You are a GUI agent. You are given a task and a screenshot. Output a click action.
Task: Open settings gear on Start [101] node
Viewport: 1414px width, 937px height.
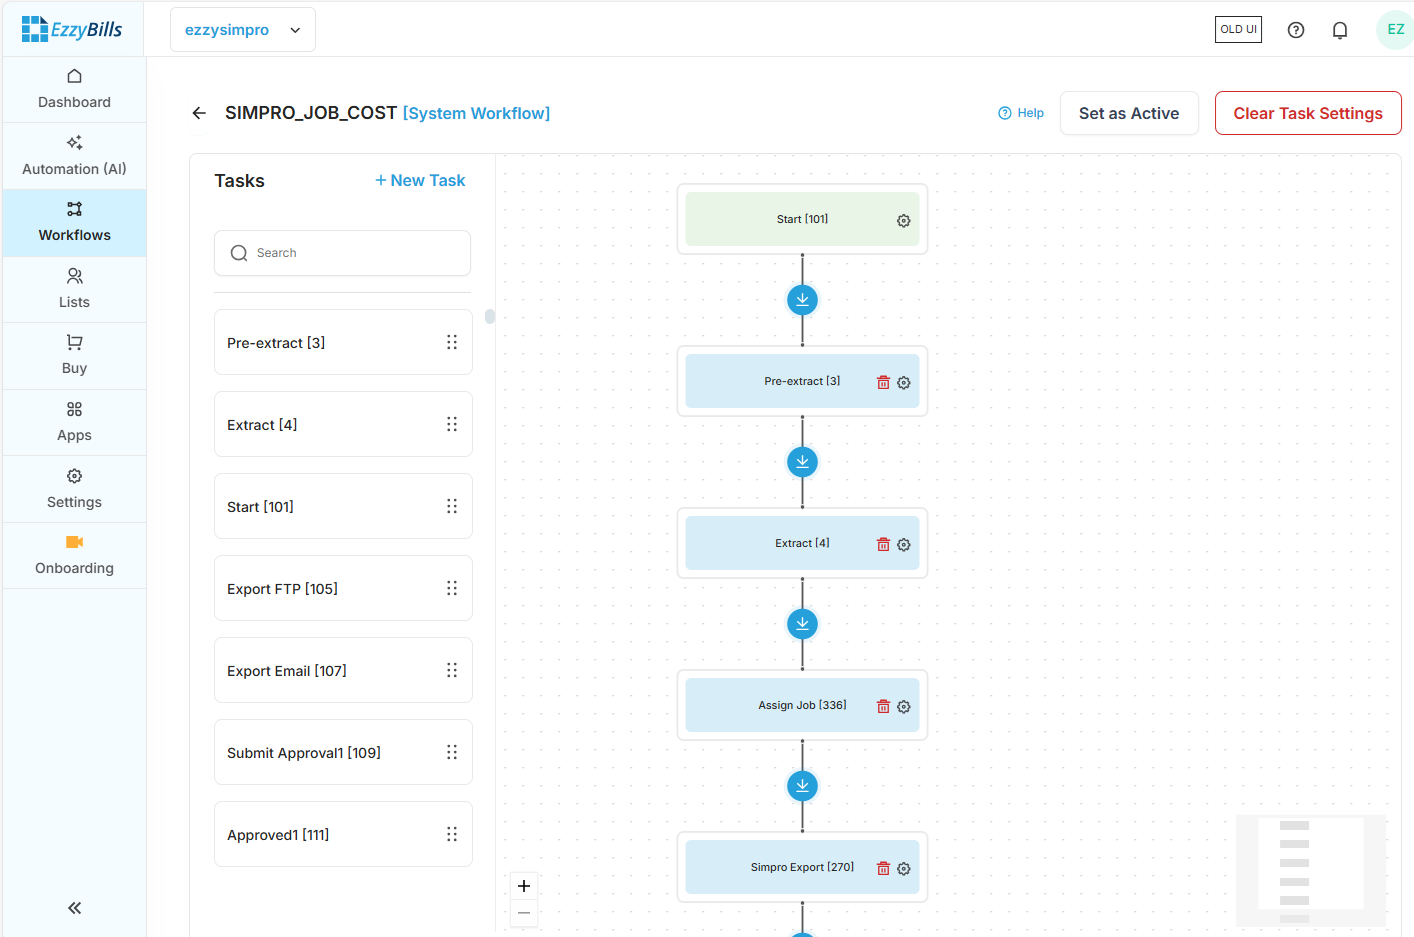[903, 221]
